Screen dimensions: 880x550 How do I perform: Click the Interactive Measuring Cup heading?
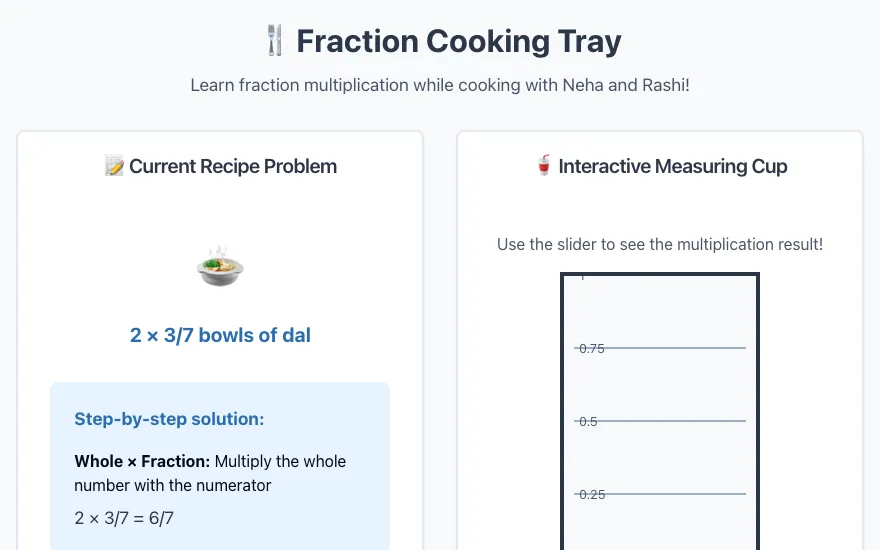click(x=672, y=167)
